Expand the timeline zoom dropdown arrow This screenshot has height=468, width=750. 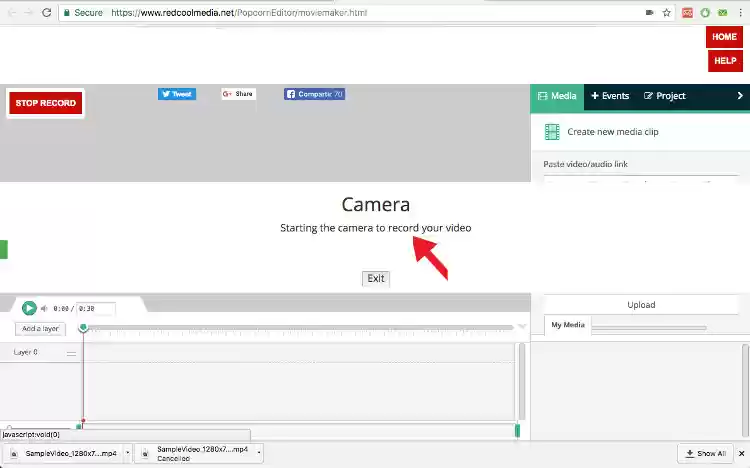(x=522, y=327)
